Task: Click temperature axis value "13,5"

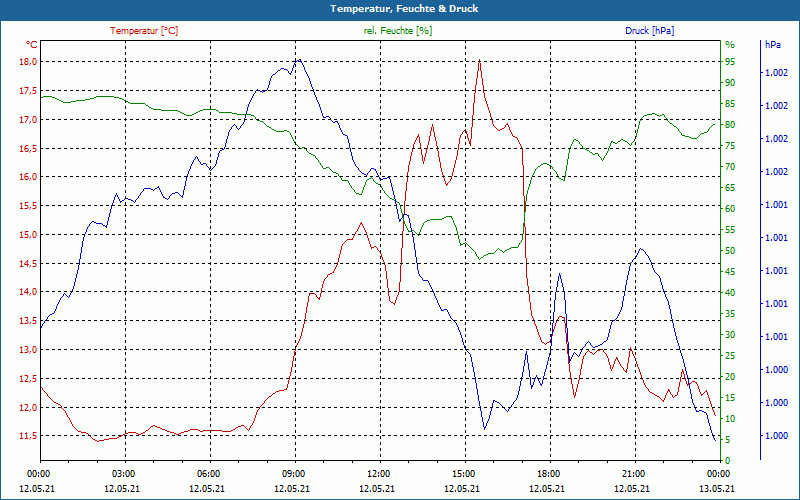Action: click(x=29, y=321)
